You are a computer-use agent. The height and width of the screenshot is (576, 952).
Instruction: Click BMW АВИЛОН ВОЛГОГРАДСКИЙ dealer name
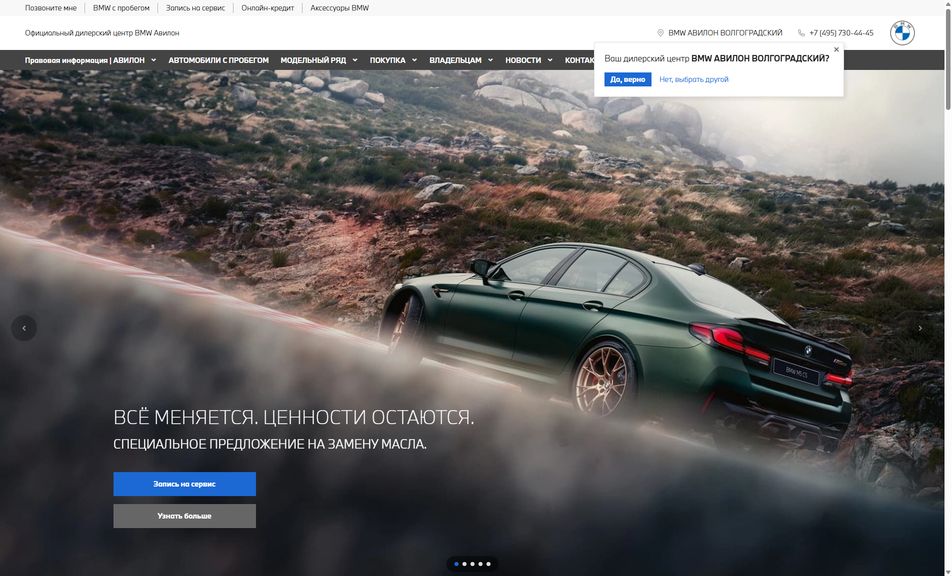(725, 33)
